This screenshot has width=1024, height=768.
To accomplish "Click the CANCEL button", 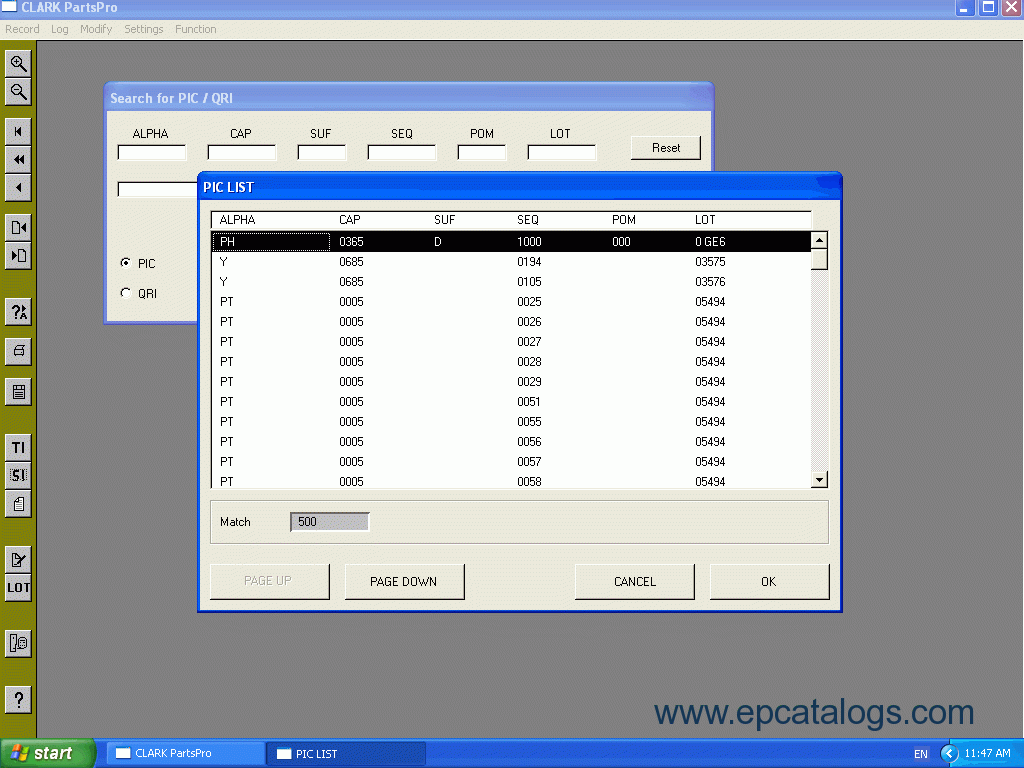I will click(x=634, y=581).
